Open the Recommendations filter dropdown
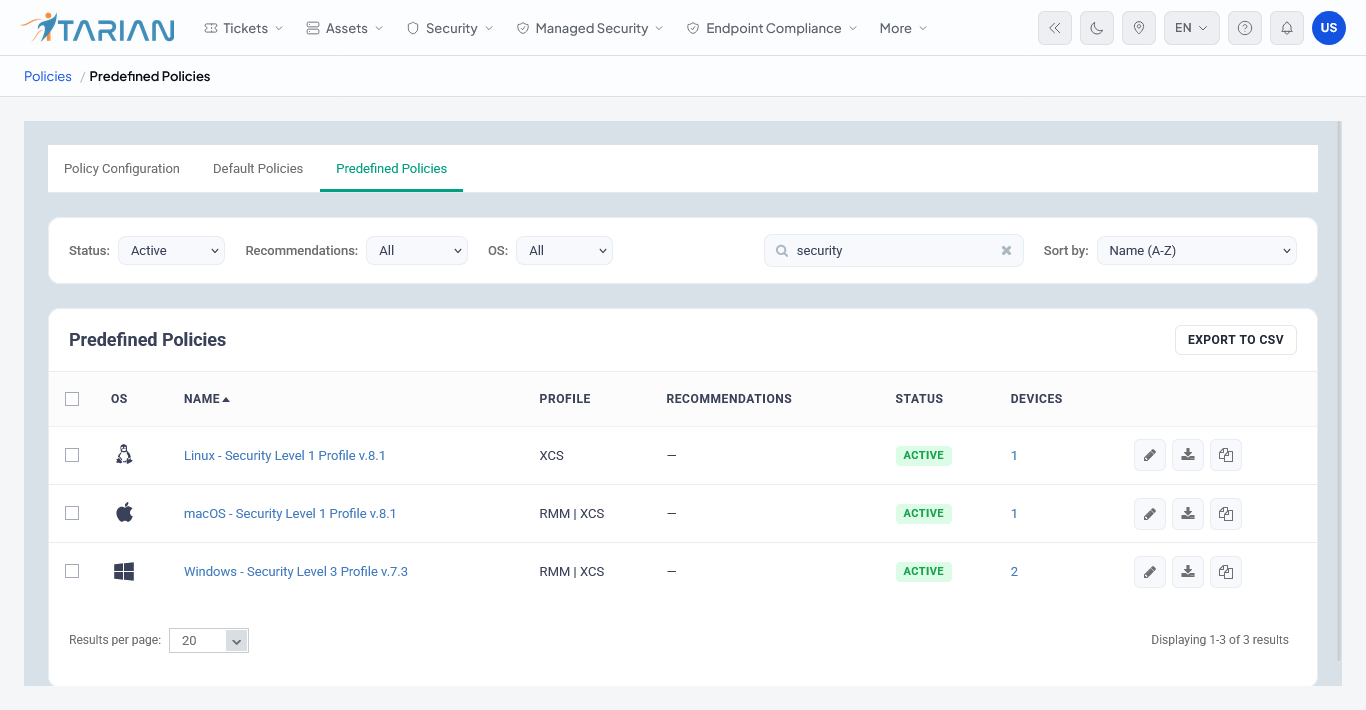Screen dimensions: 1366x710 coord(417,251)
